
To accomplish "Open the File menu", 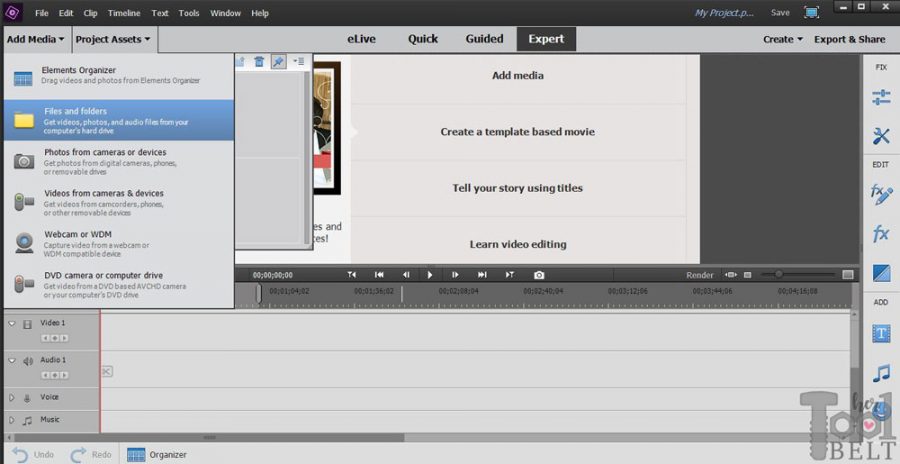I will pos(42,13).
